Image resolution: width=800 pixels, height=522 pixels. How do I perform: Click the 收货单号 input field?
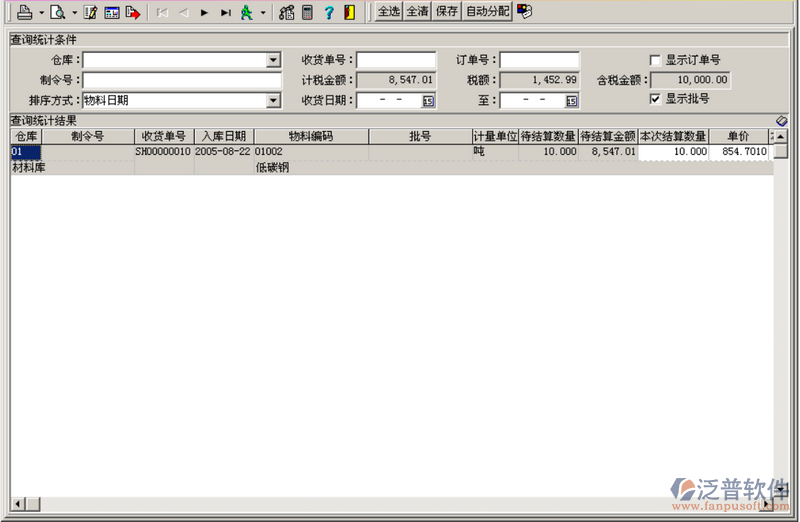[396, 60]
